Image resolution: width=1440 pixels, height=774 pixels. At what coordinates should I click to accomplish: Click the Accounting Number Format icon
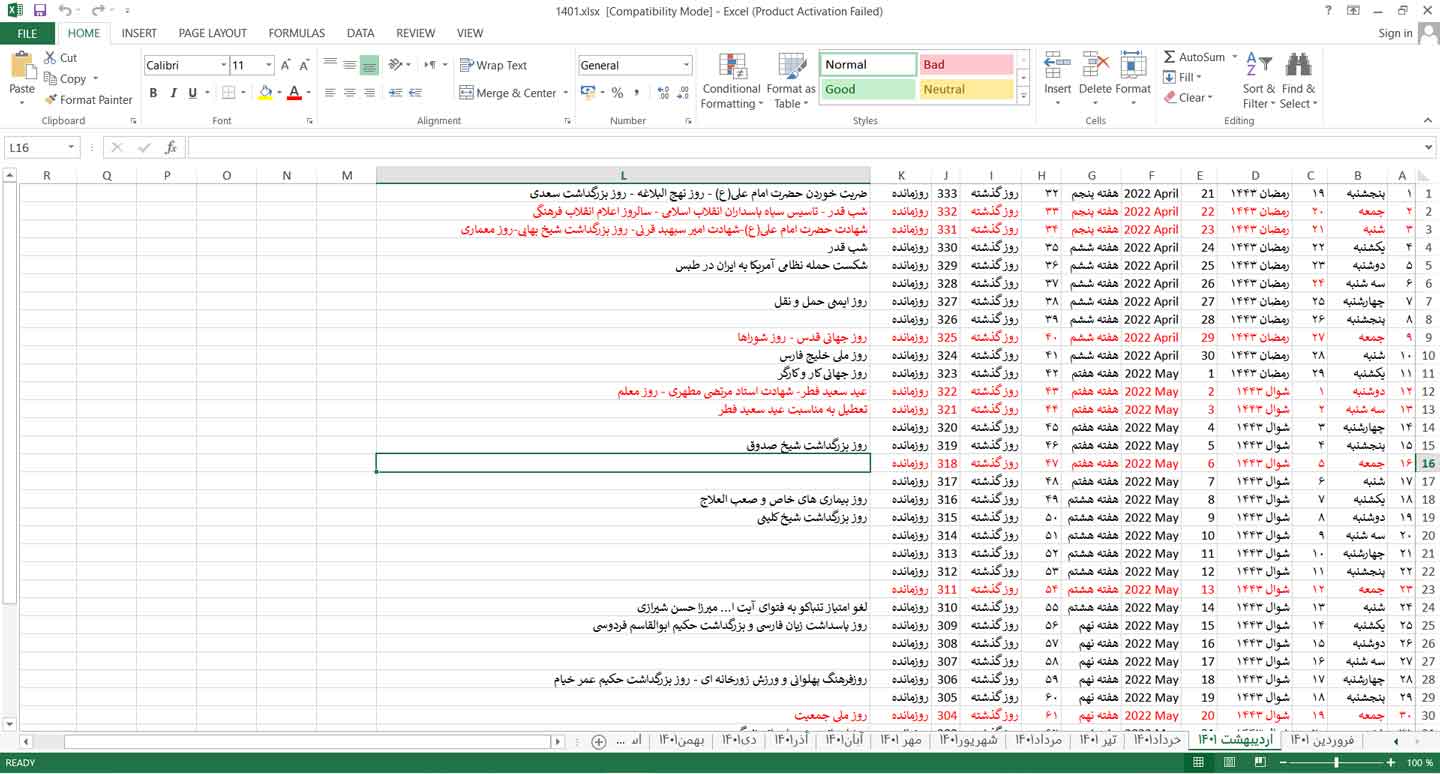[x=587, y=93]
